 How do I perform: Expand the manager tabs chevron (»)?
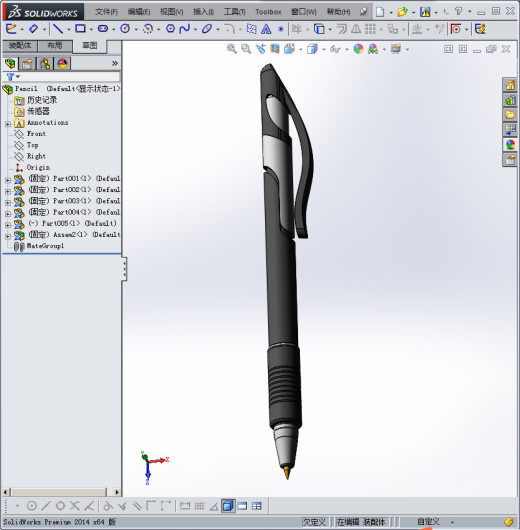click(x=115, y=63)
